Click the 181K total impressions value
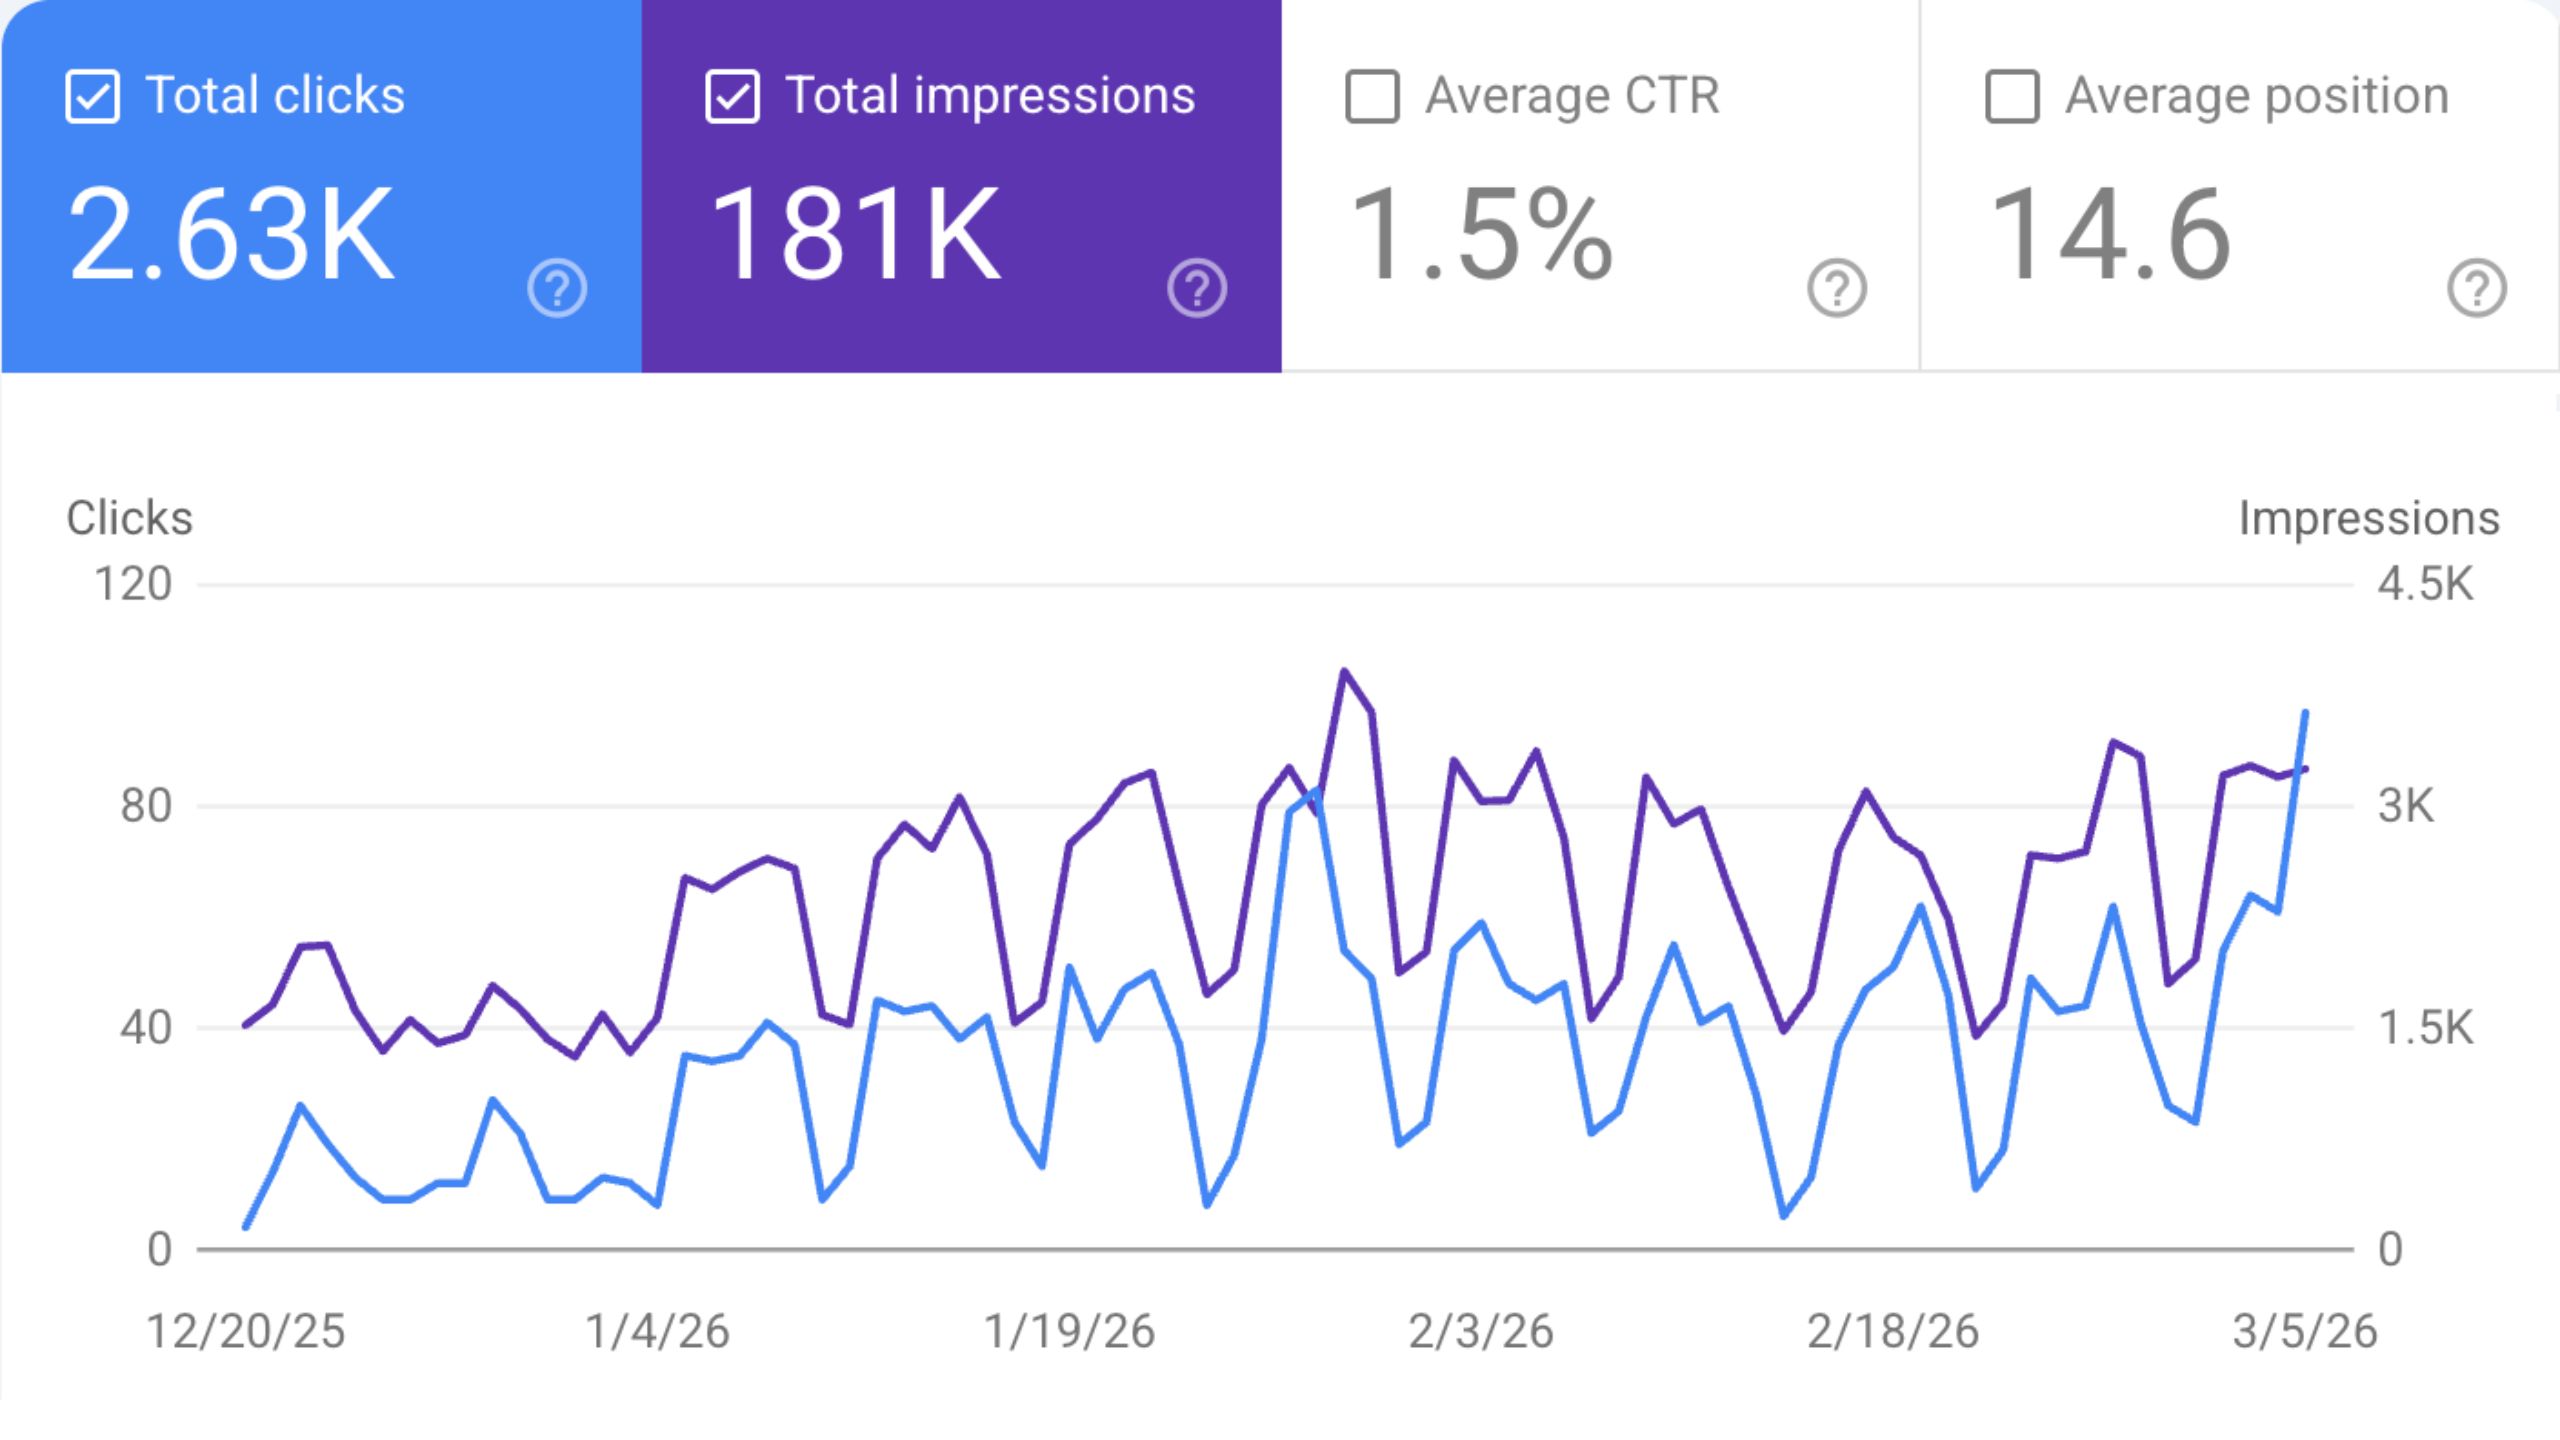 tap(855, 234)
